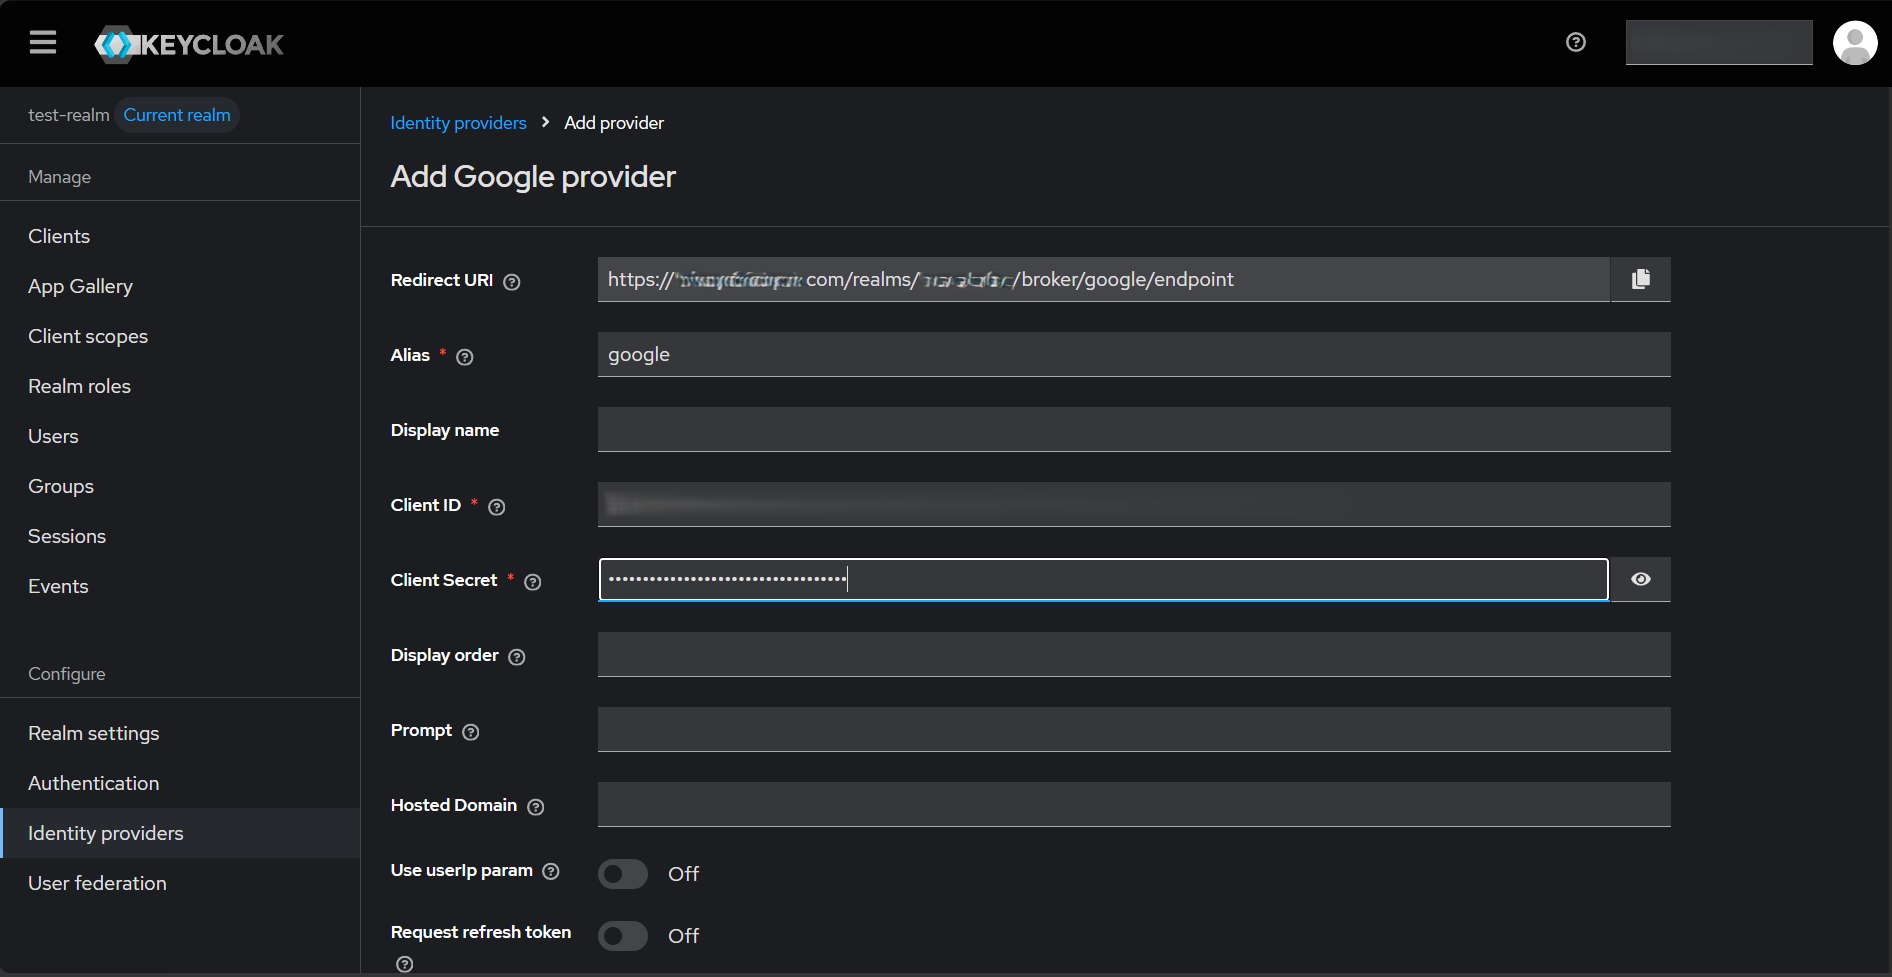Open Clients in the sidebar

[x=180, y=236]
